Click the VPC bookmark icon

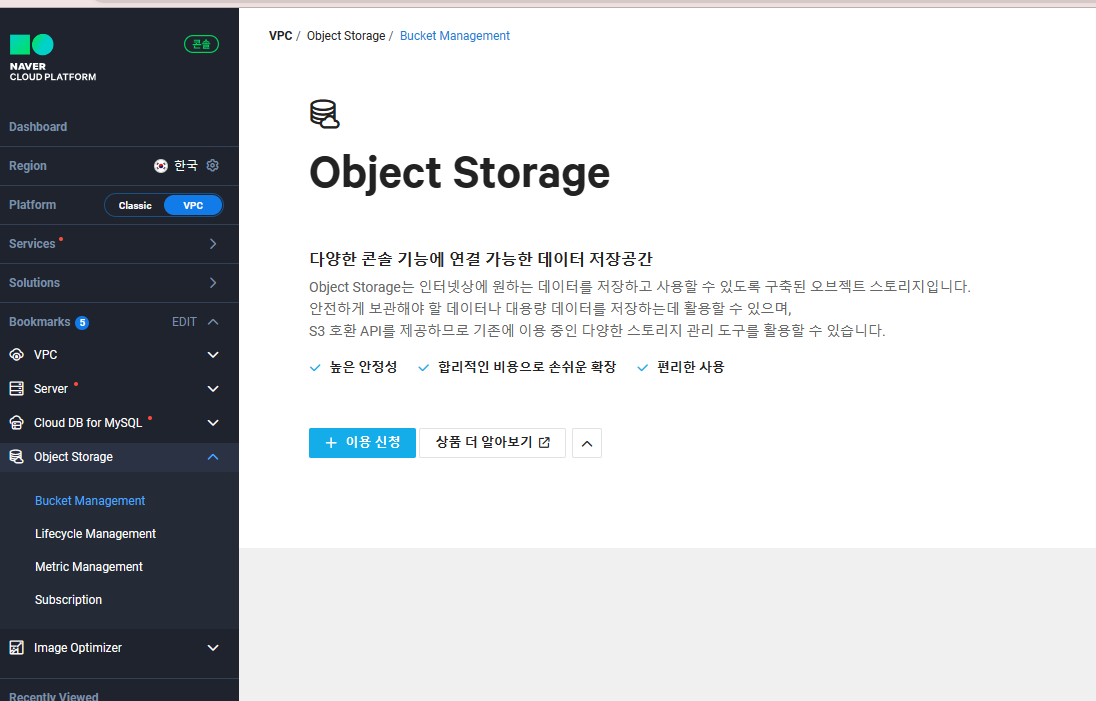point(17,355)
